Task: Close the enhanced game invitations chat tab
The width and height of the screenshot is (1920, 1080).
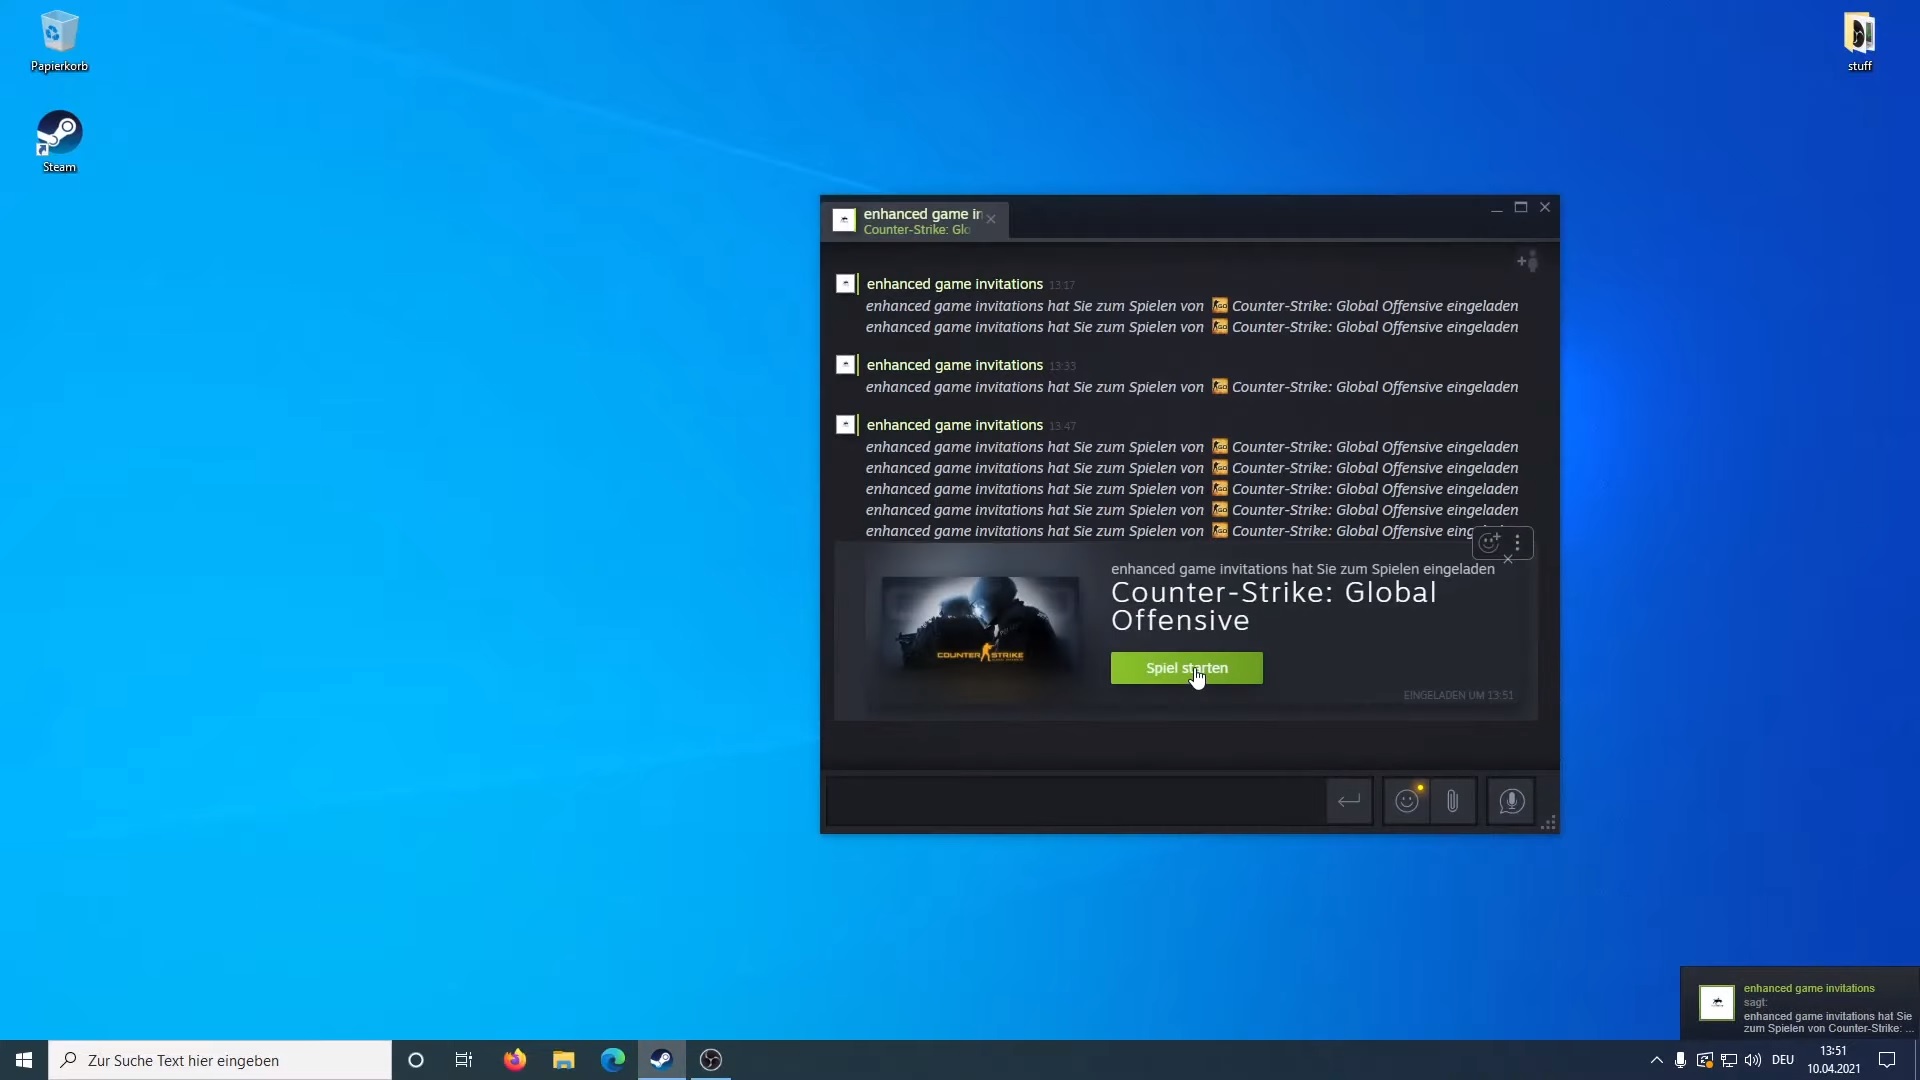Action: (x=991, y=220)
